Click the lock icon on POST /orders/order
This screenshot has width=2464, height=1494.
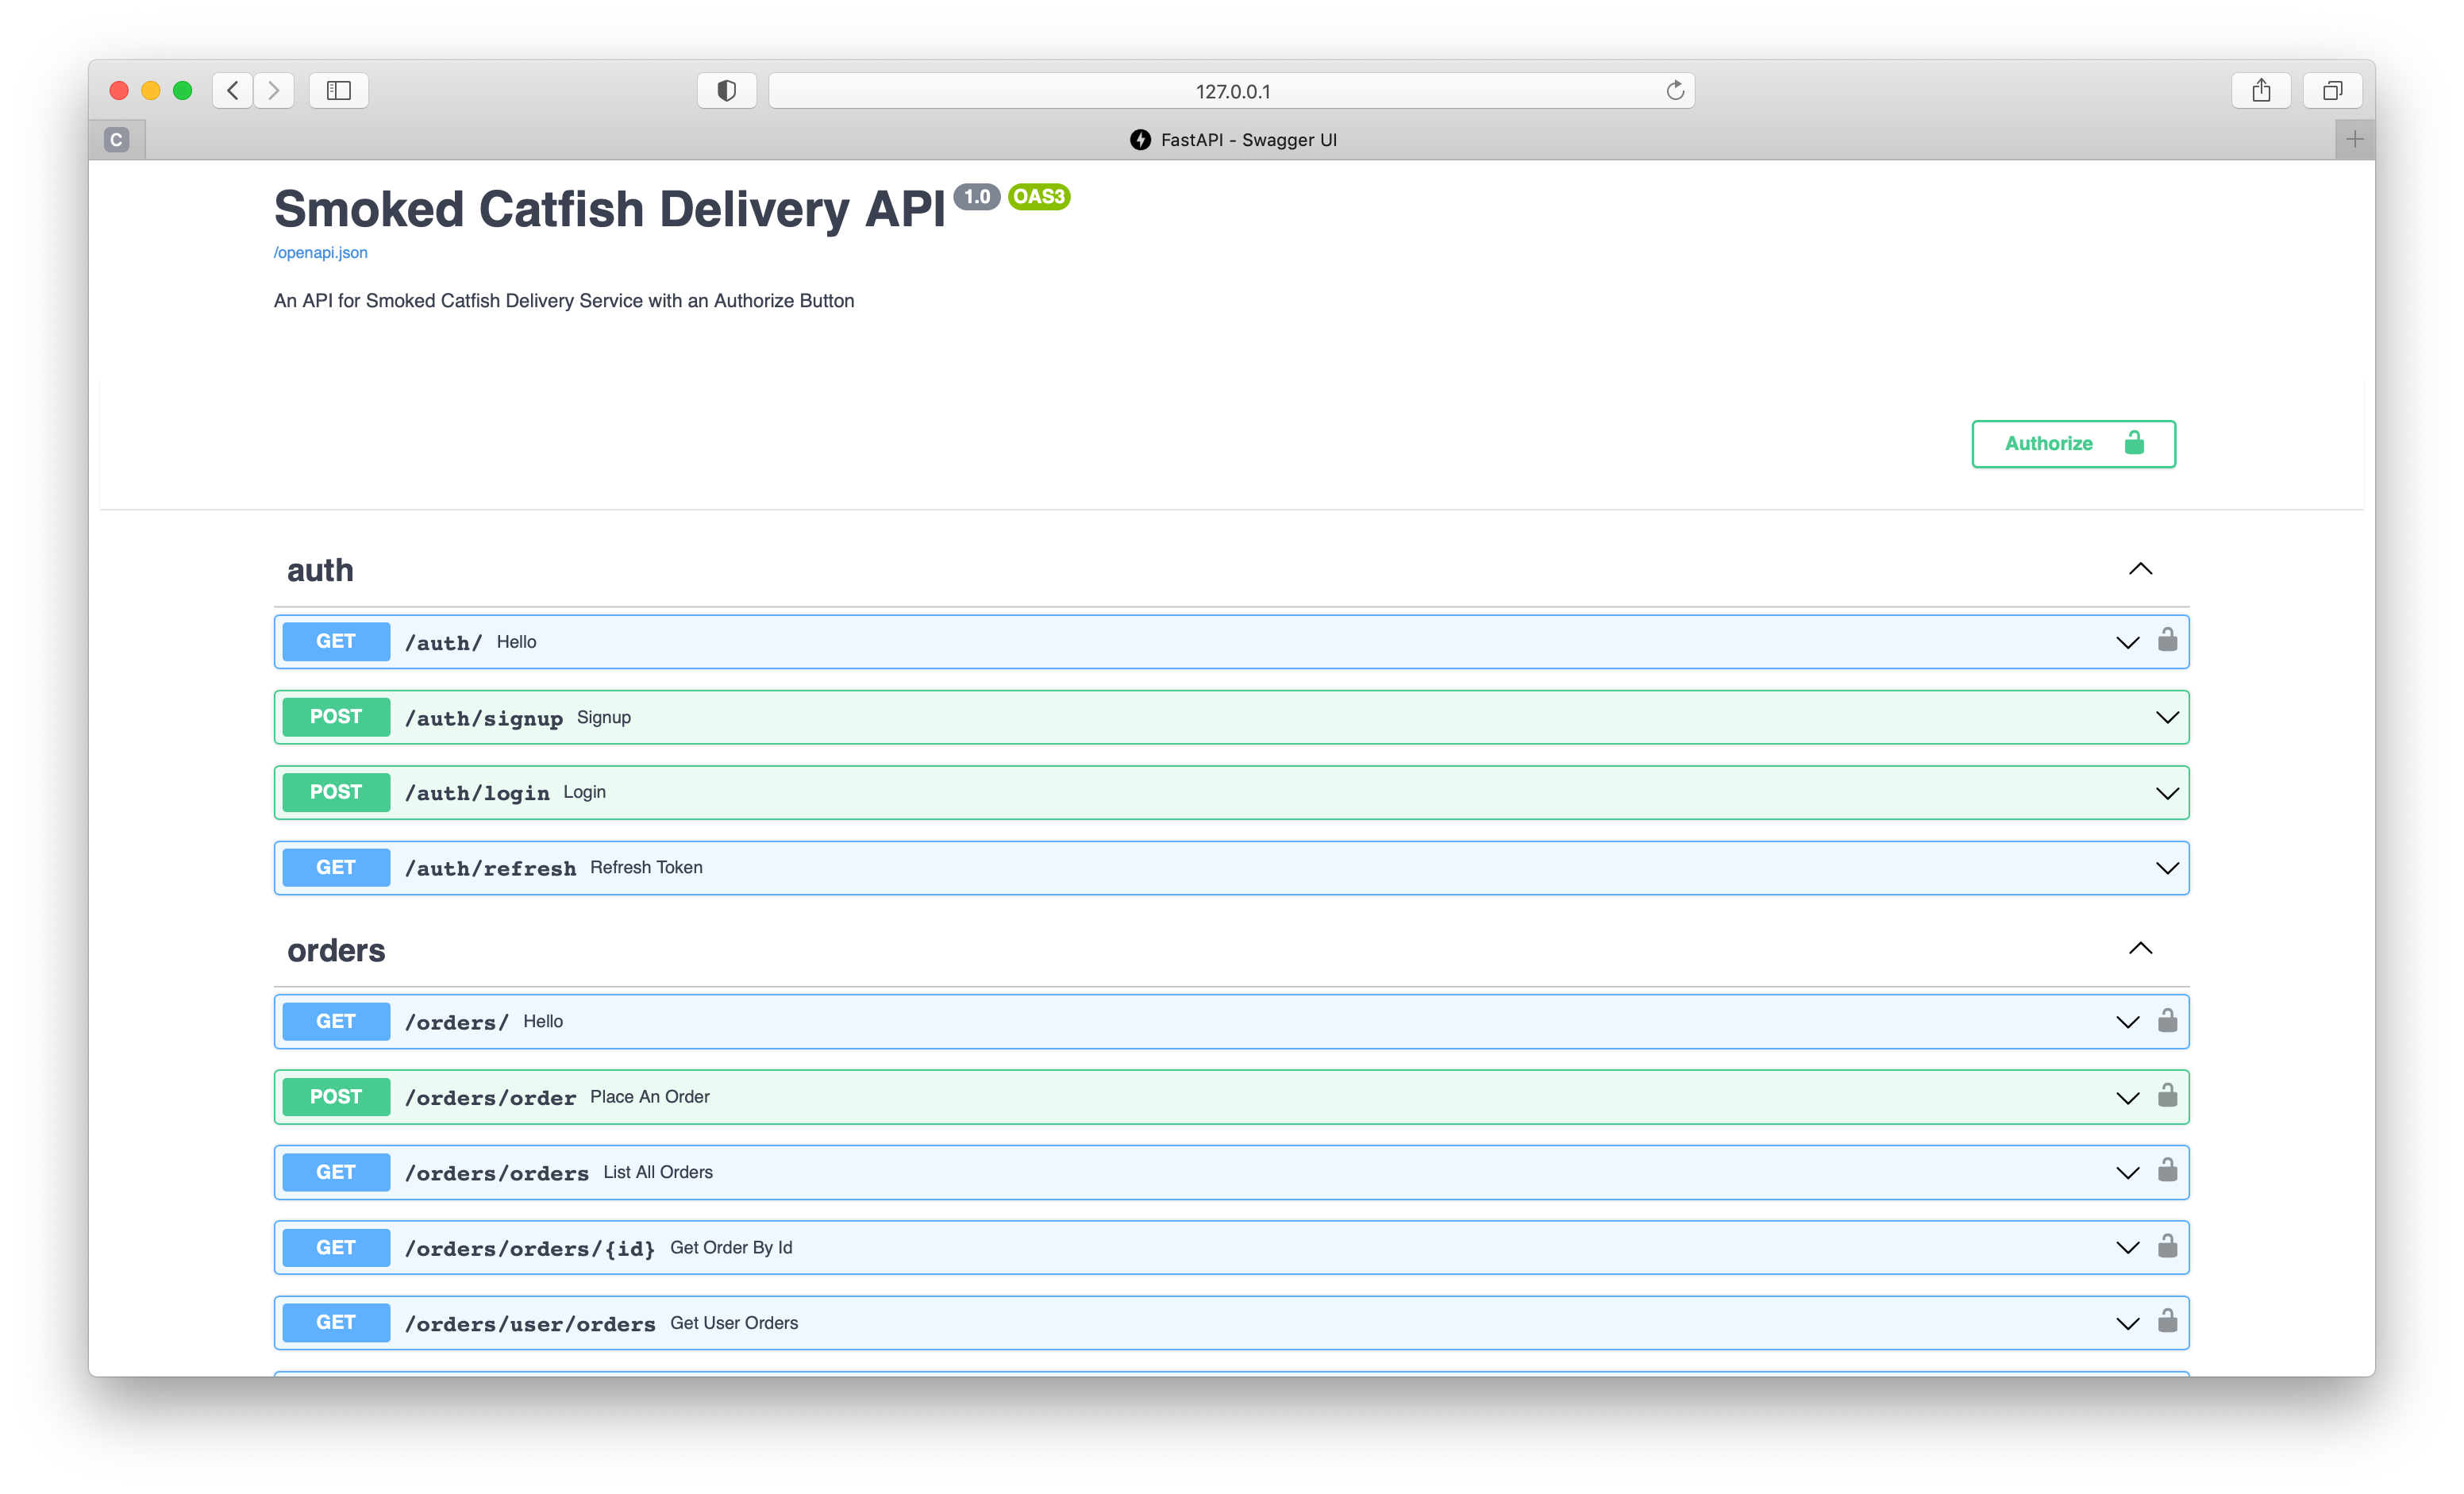(x=2168, y=1096)
